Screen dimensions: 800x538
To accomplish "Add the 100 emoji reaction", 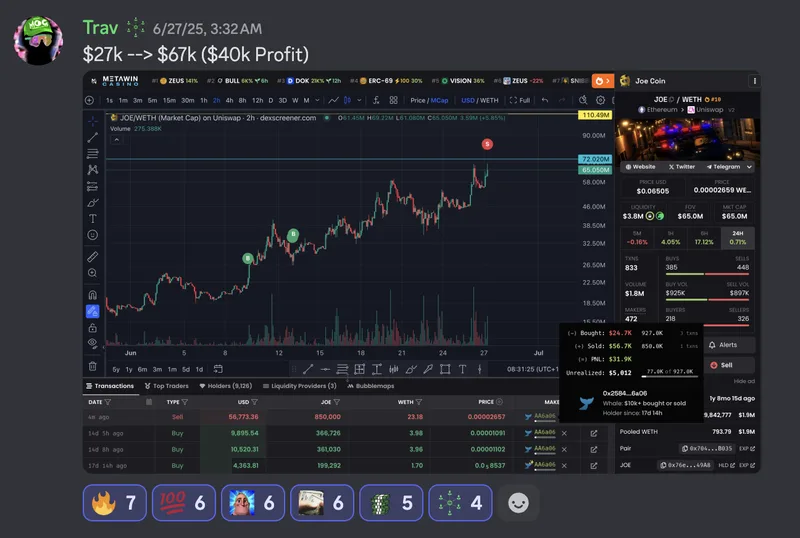I will coord(184,503).
